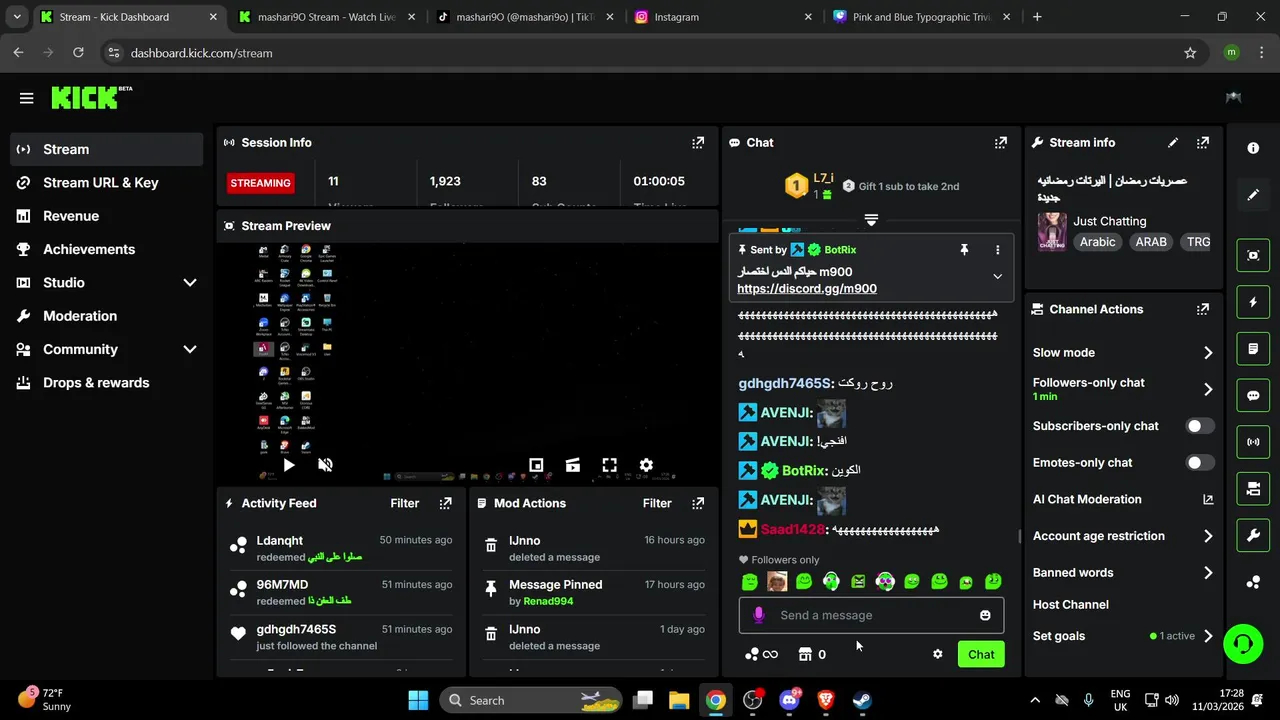Image resolution: width=1280 pixels, height=720 pixels.
Task: Click Host Channel action
Action: point(1071,605)
